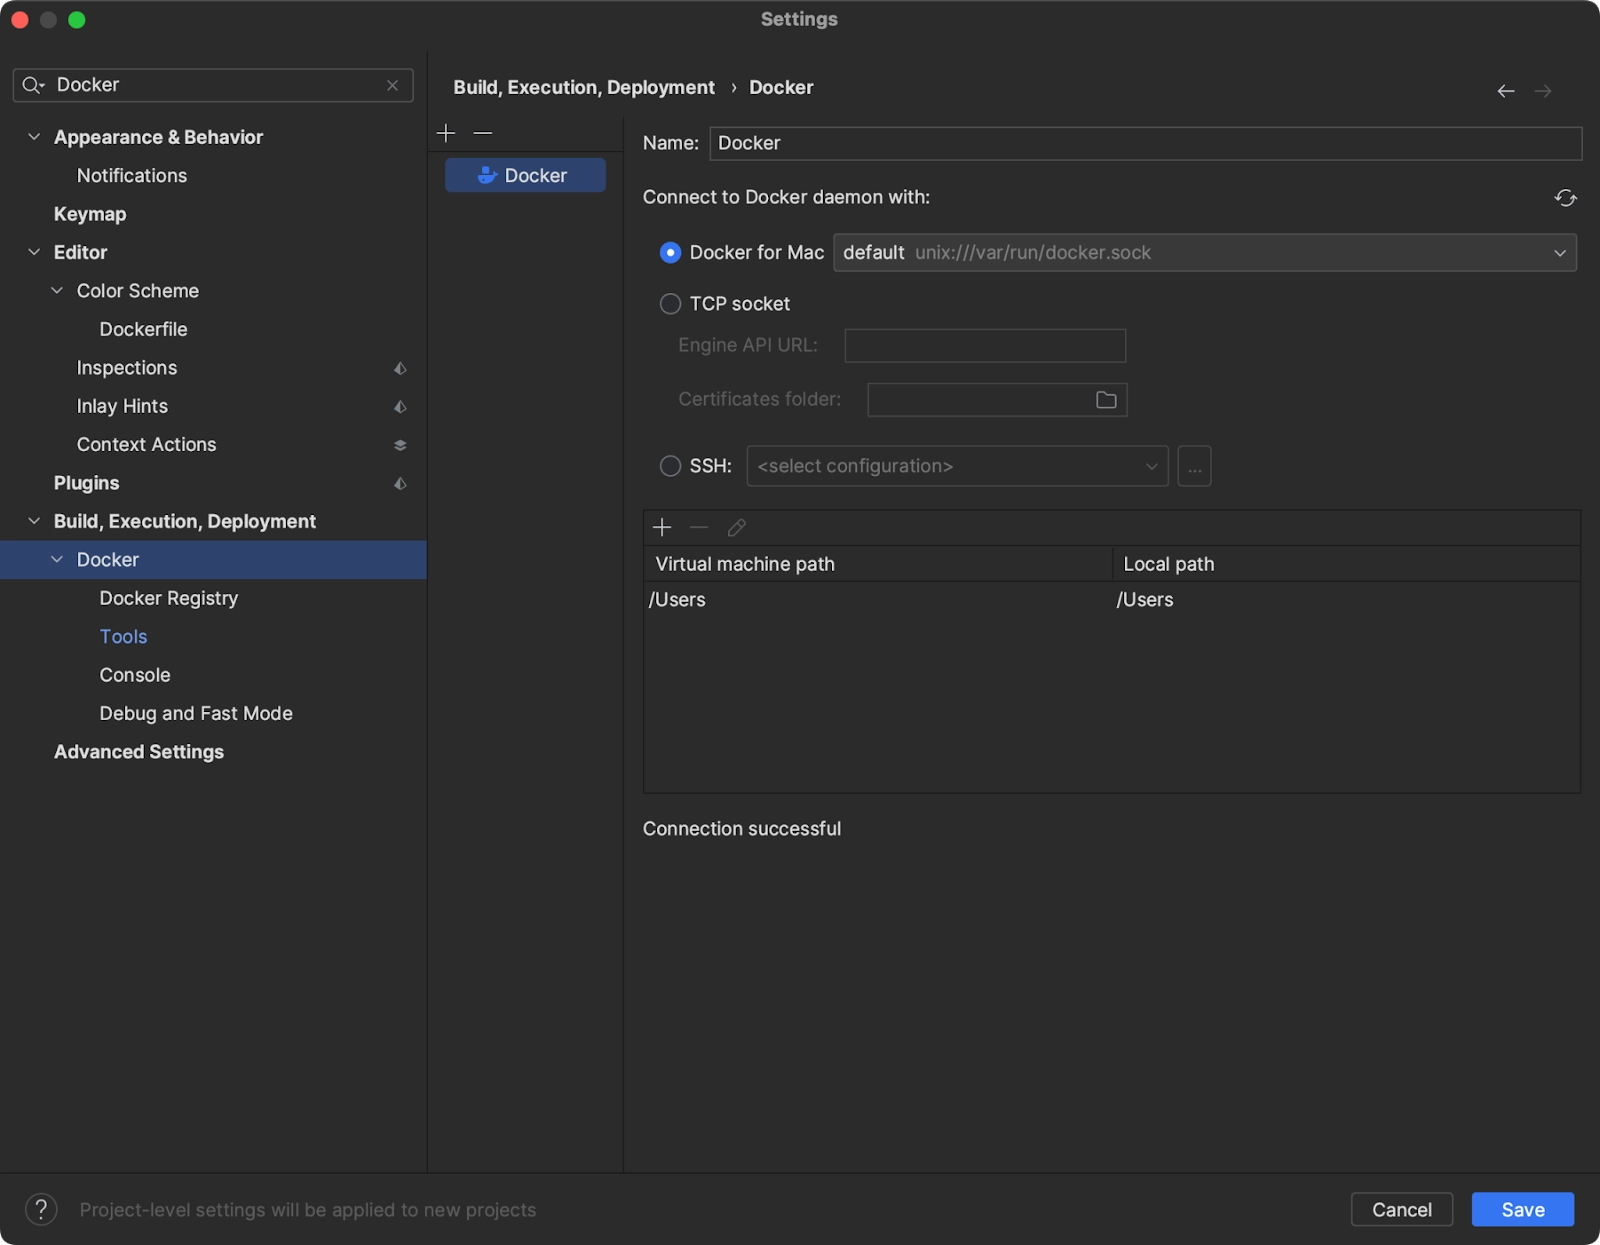Select the /Users virtual machine path cell
The image size is (1600, 1245).
click(878, 600)
